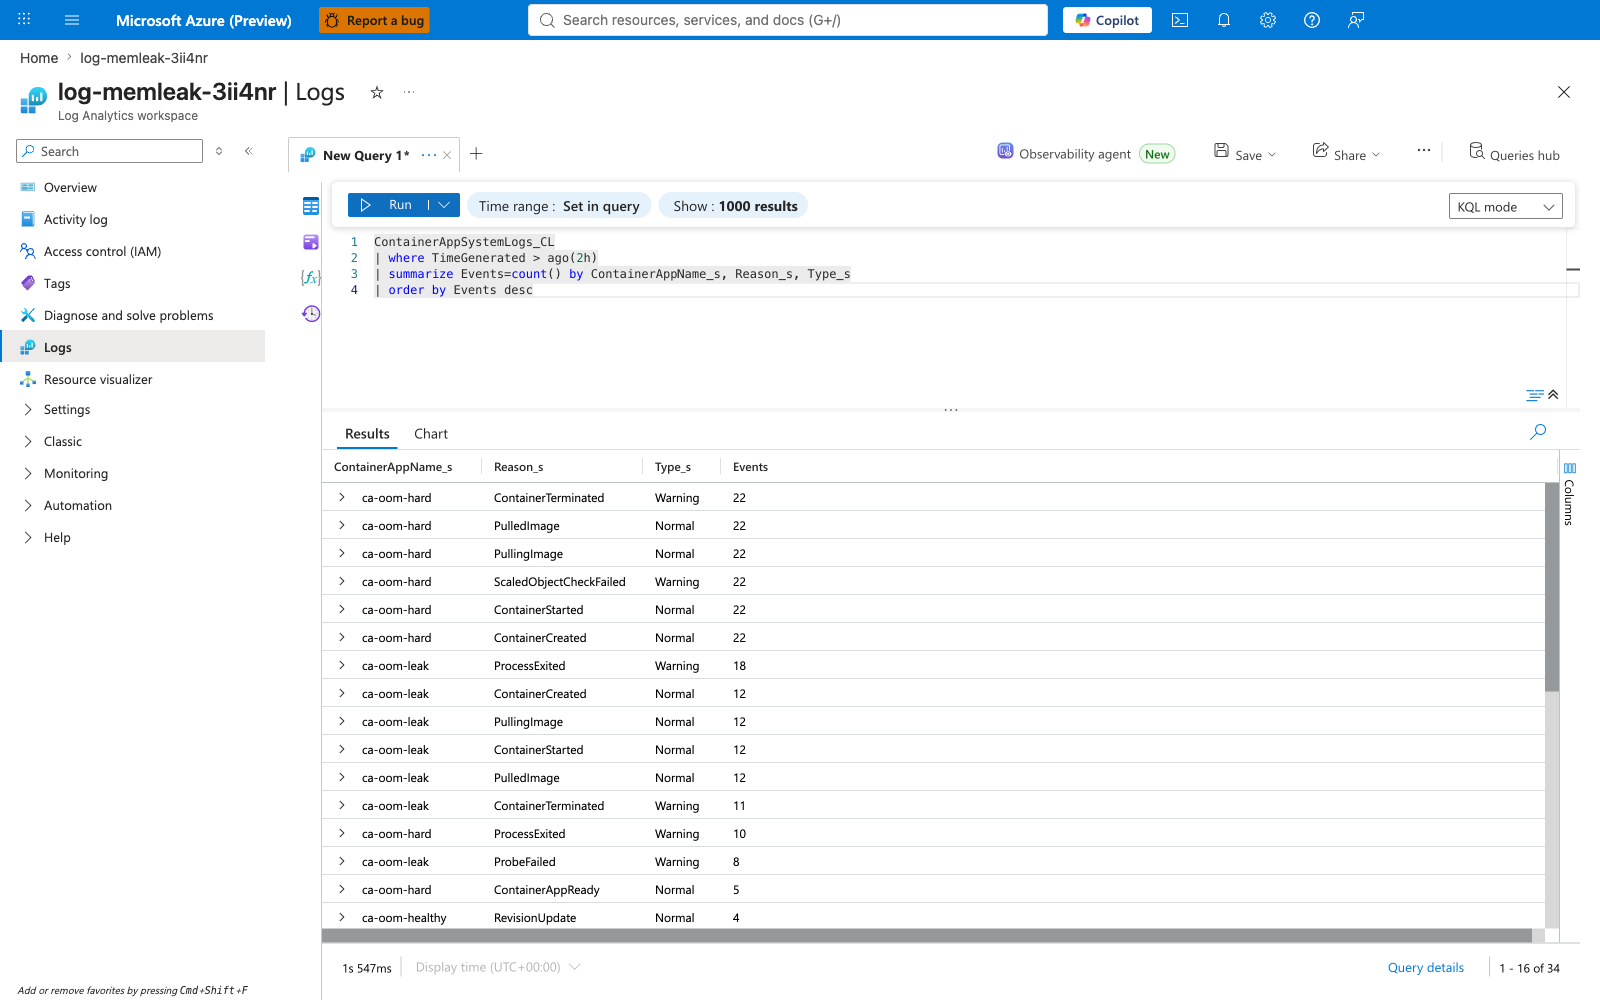
Task: Focus the top resource search box
Action: [788, 20]
